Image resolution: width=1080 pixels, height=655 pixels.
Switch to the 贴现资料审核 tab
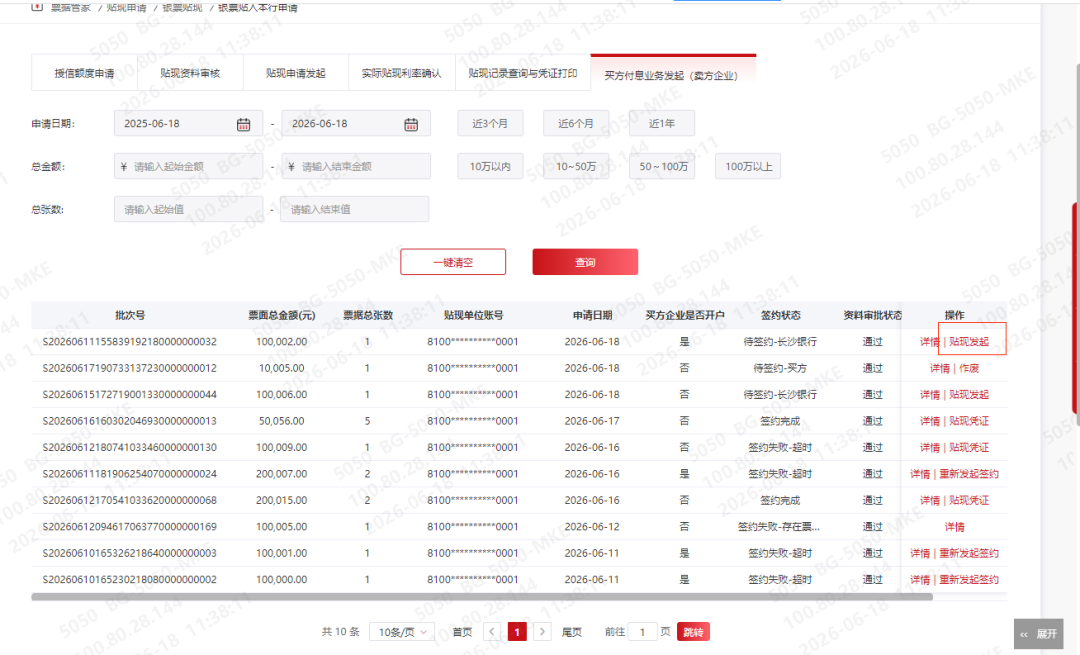(x=190, y=73)
